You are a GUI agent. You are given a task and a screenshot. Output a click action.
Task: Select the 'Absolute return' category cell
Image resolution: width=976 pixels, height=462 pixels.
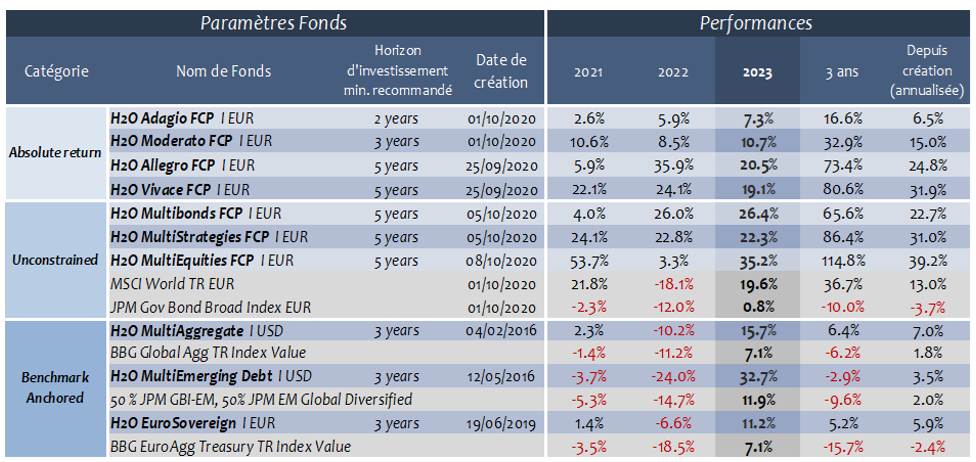point(56,152)
